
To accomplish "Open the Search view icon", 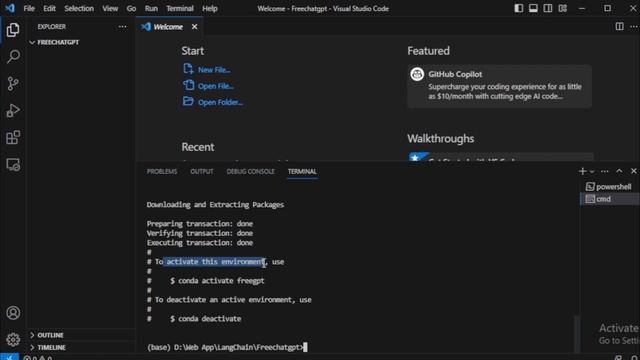I will click(x=13, y=56).
